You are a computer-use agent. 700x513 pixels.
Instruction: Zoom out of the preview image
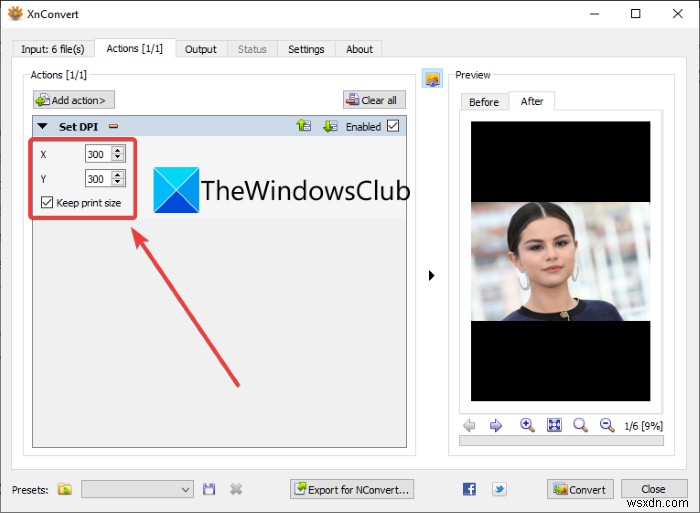tap(607, 425)
